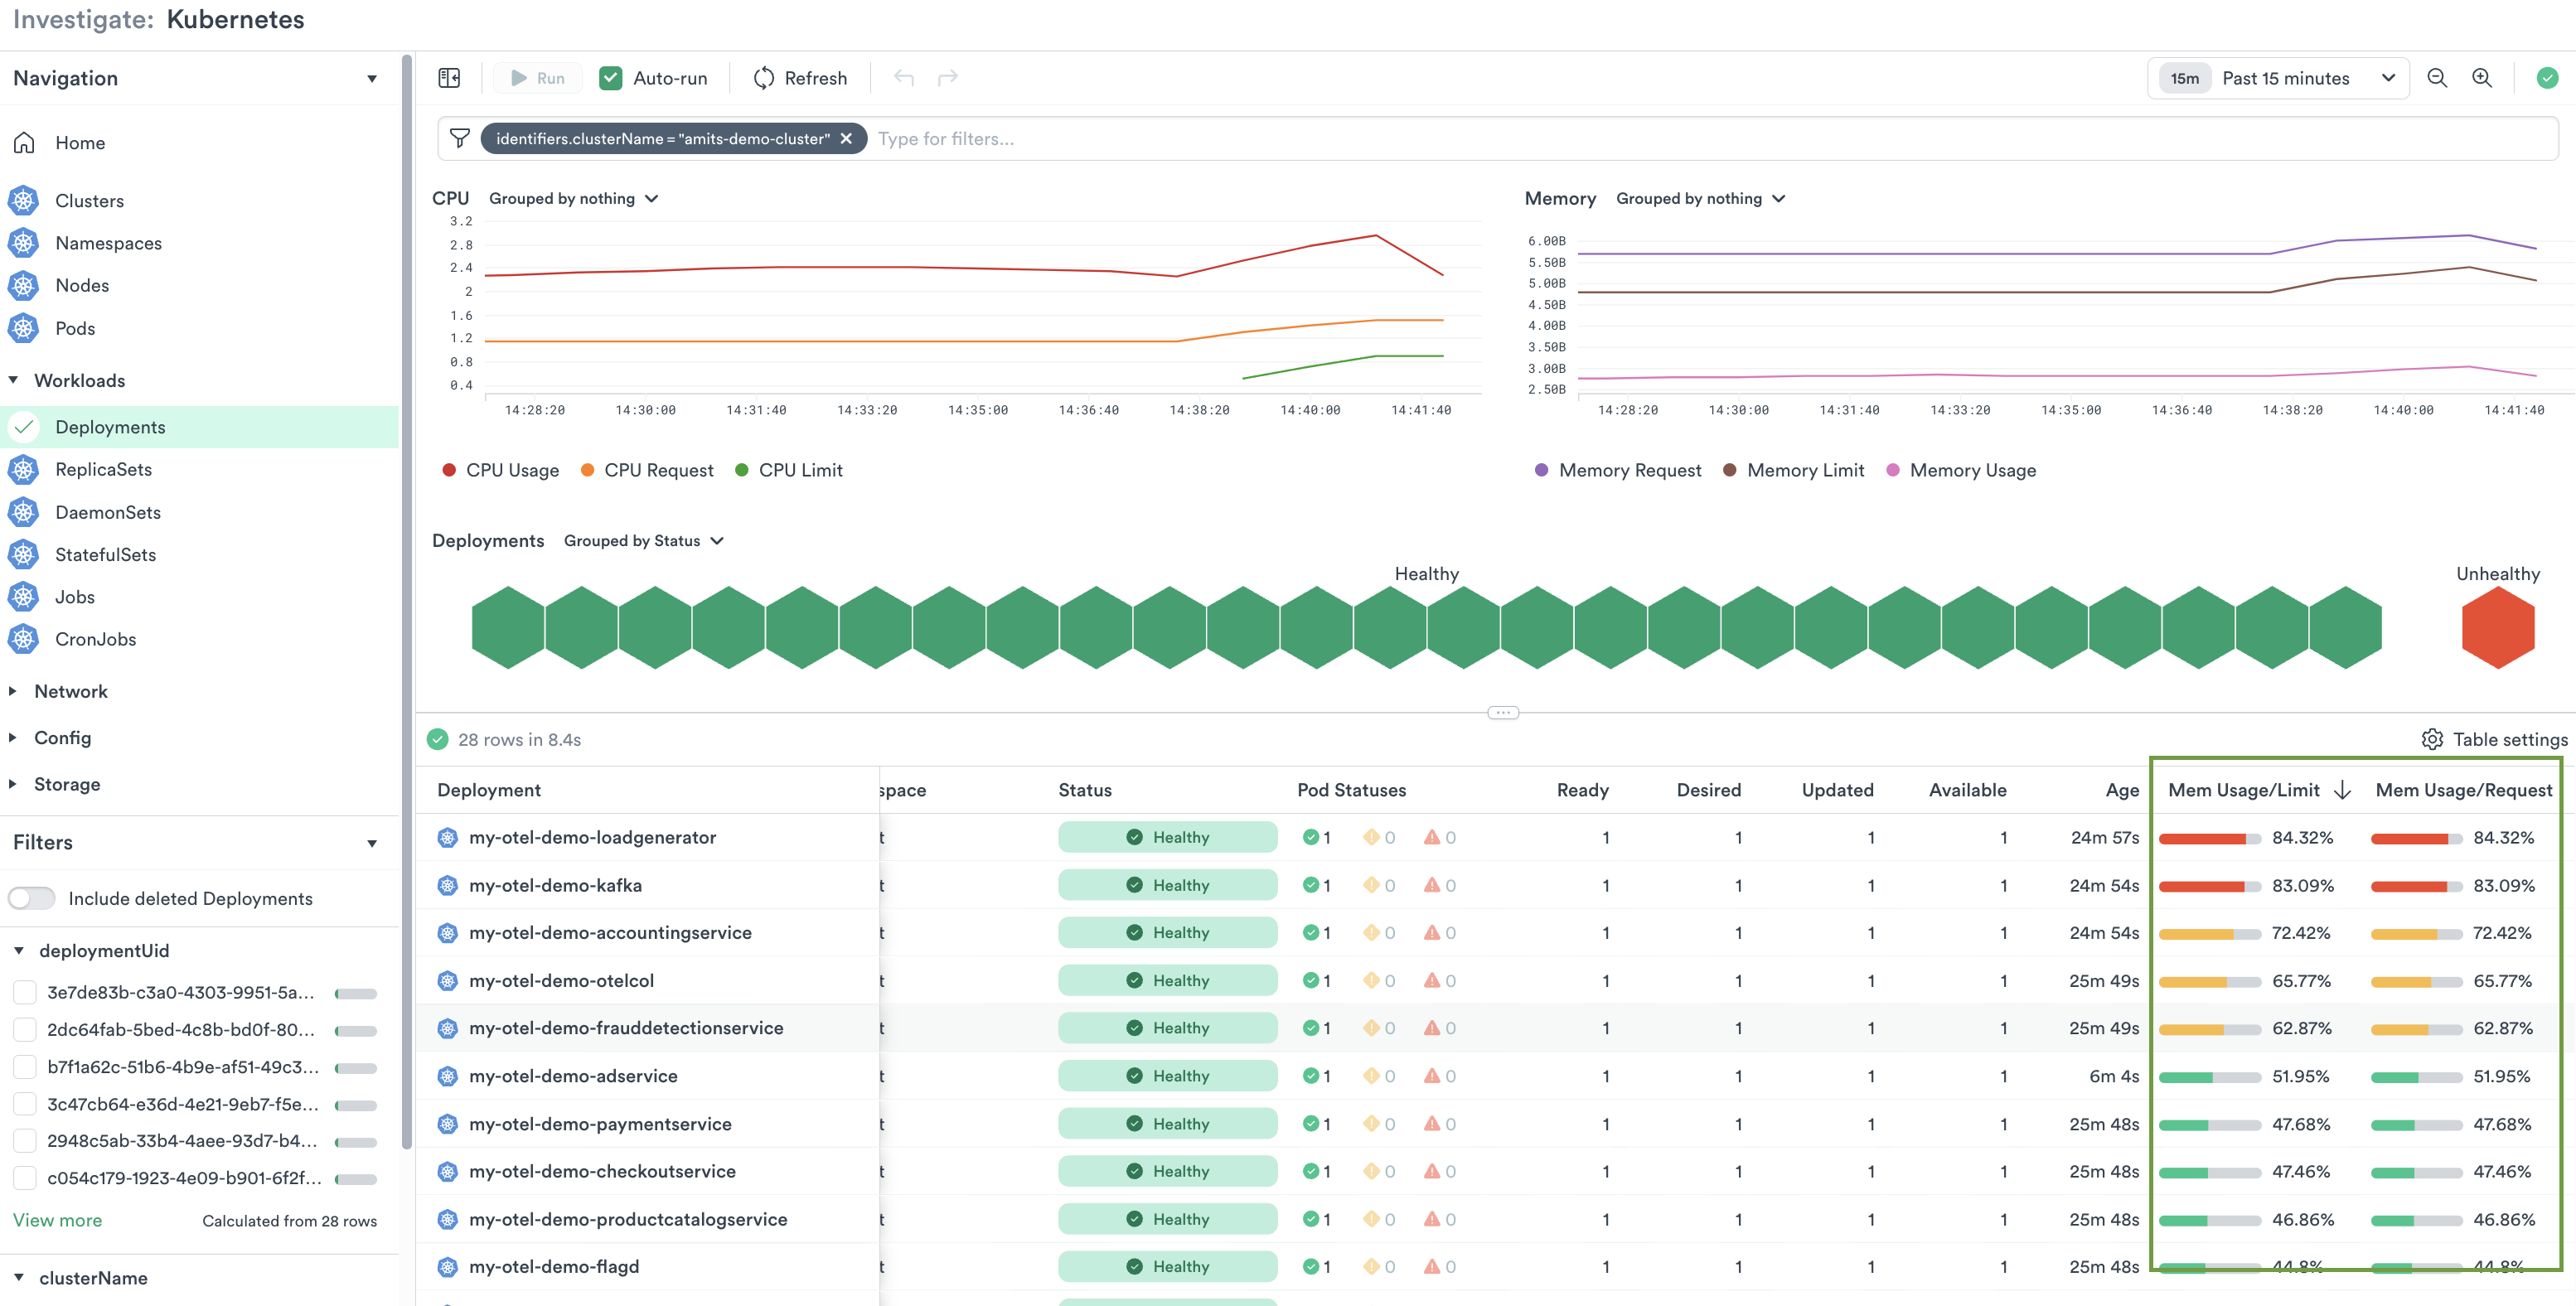This screenshot has width=2576, height=1306.
Task: Check the 3e7de83b deploymentUid checkbox
Action: pyautogui.click(x=25, y=992)
